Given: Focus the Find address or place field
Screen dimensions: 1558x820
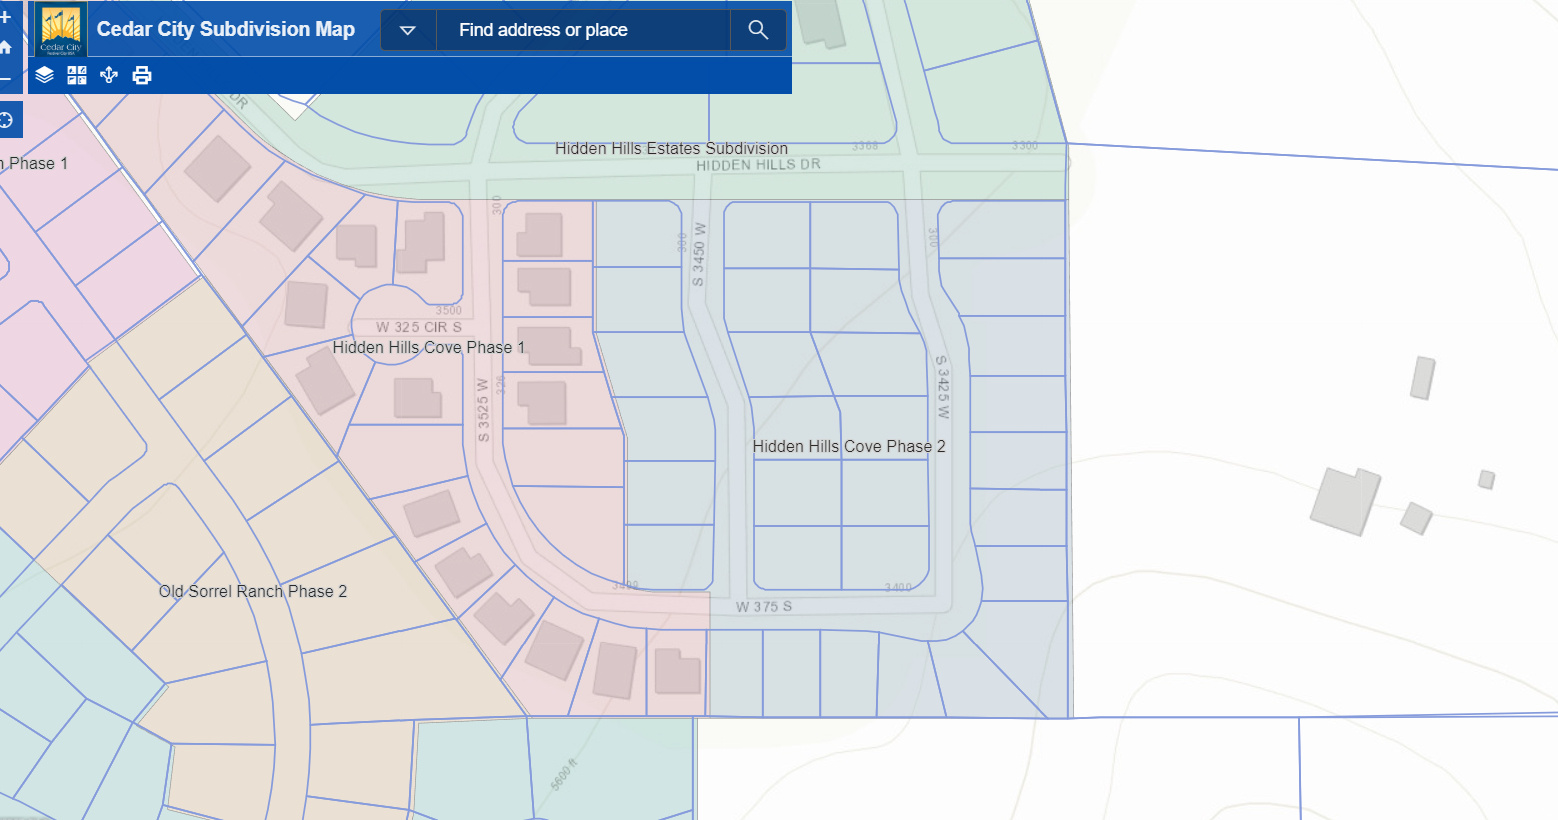Looking at the screenshot, I should pos(583,30).
